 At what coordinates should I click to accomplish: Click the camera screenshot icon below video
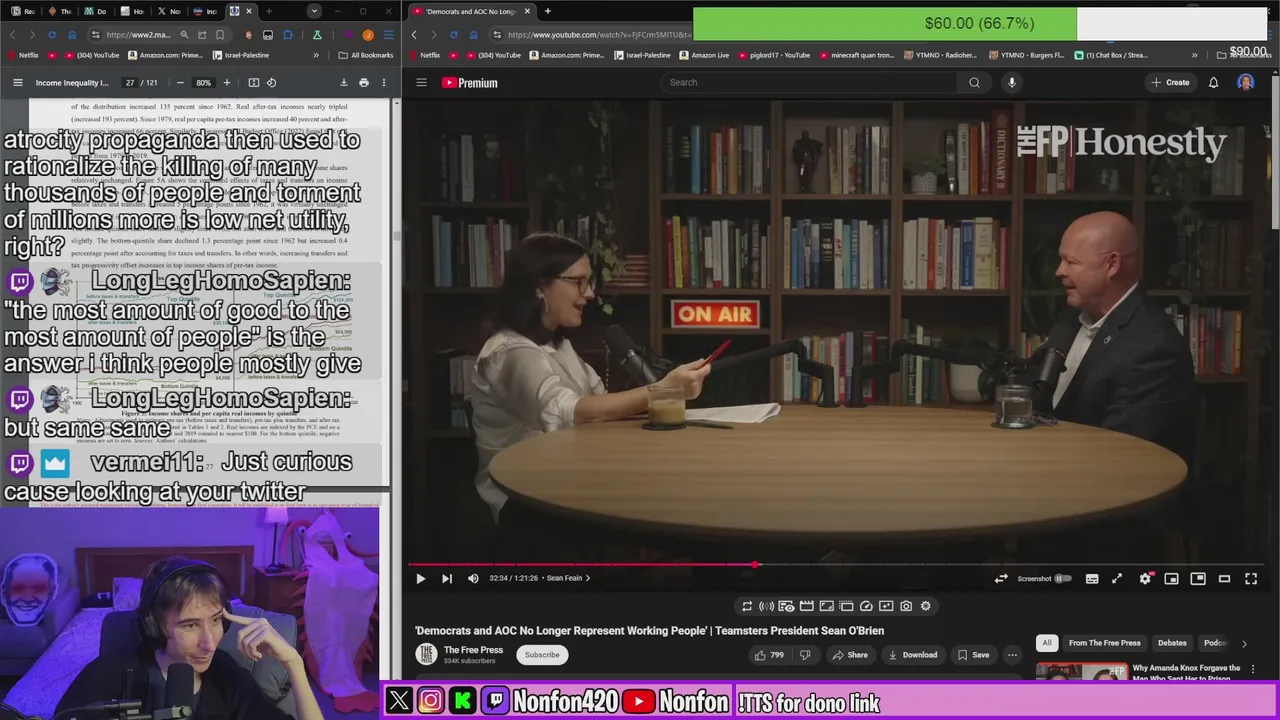906,606
